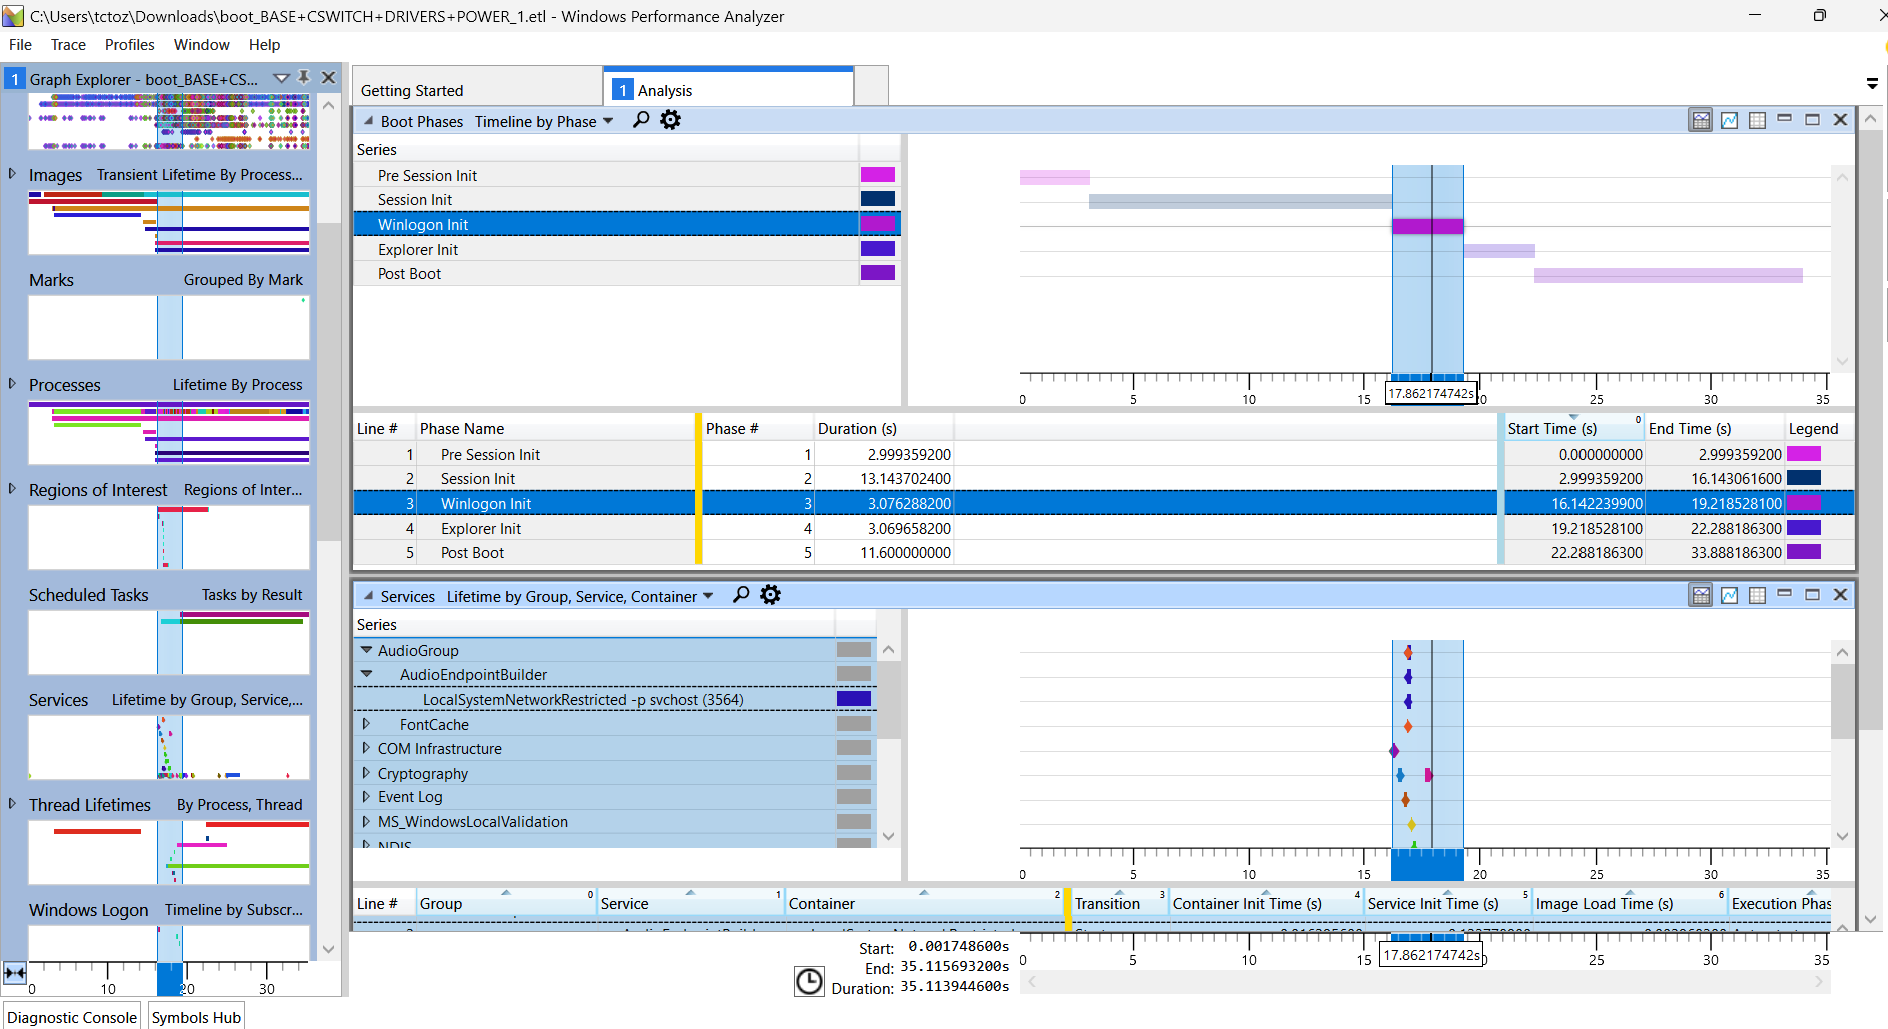Show graph and table in Services
The width and height of the screenshot is (1888, 1029).
(1701, 595)
